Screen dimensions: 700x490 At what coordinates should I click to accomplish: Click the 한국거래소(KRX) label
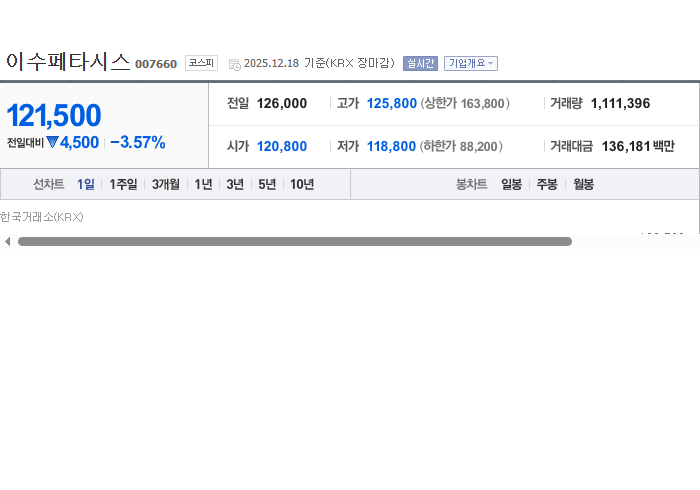(42, 217)
